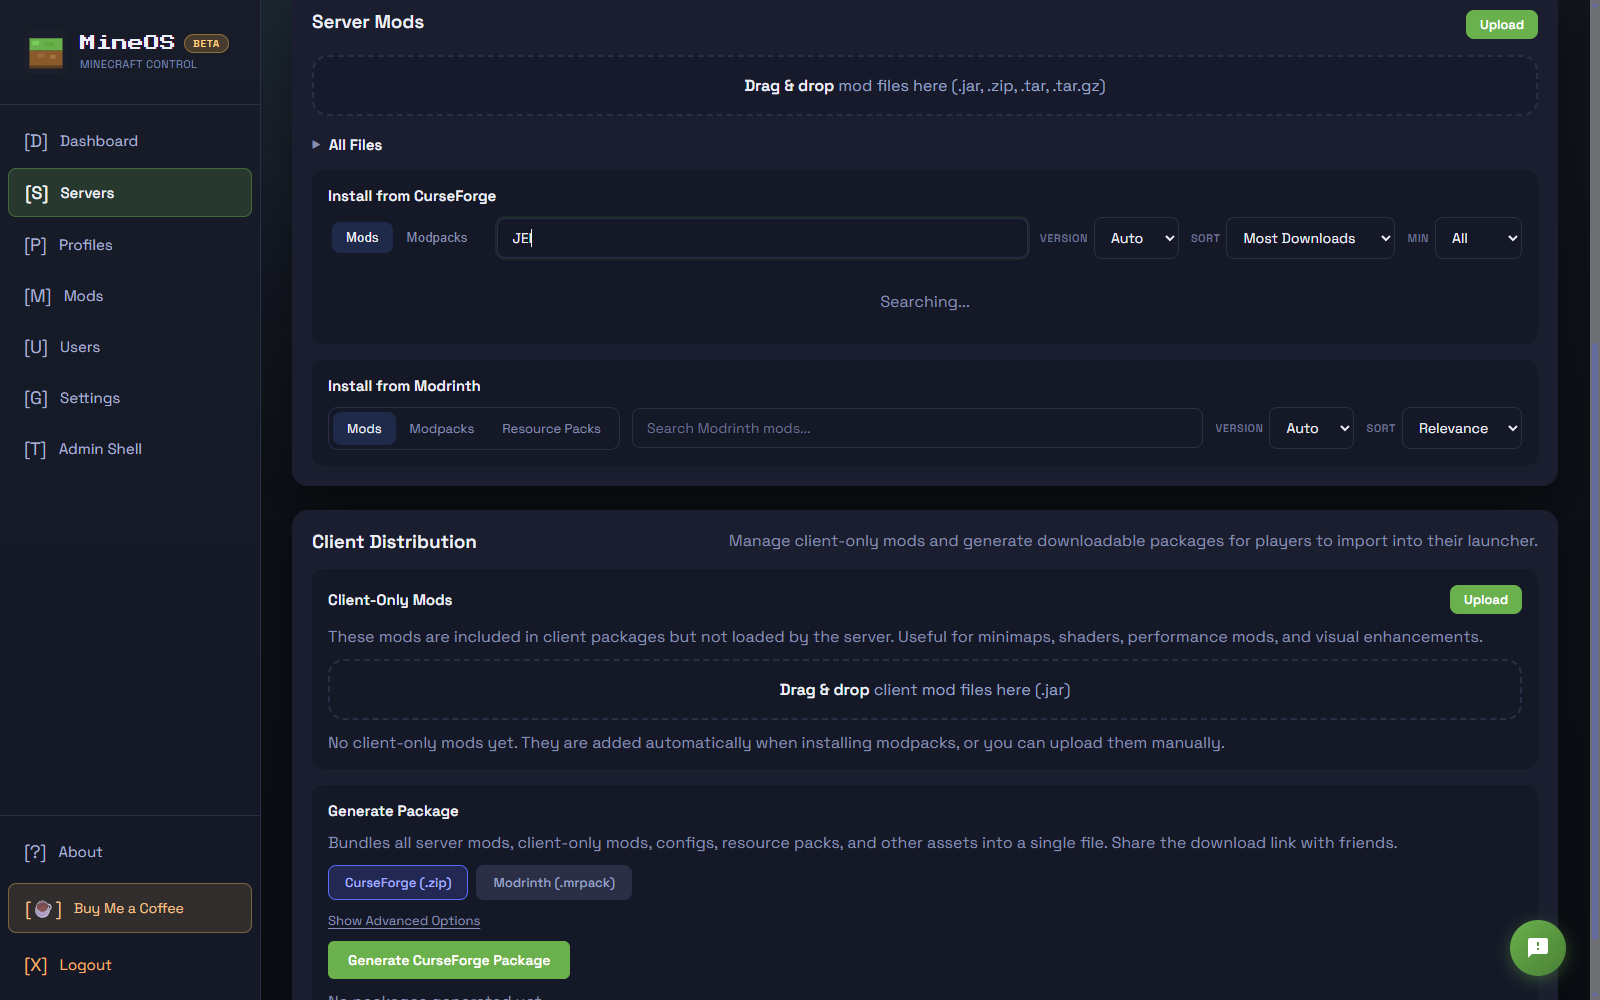The image size is (1600, 1000).
Task: Open the Dashboard from the sidebar
Action: point(98,140)
